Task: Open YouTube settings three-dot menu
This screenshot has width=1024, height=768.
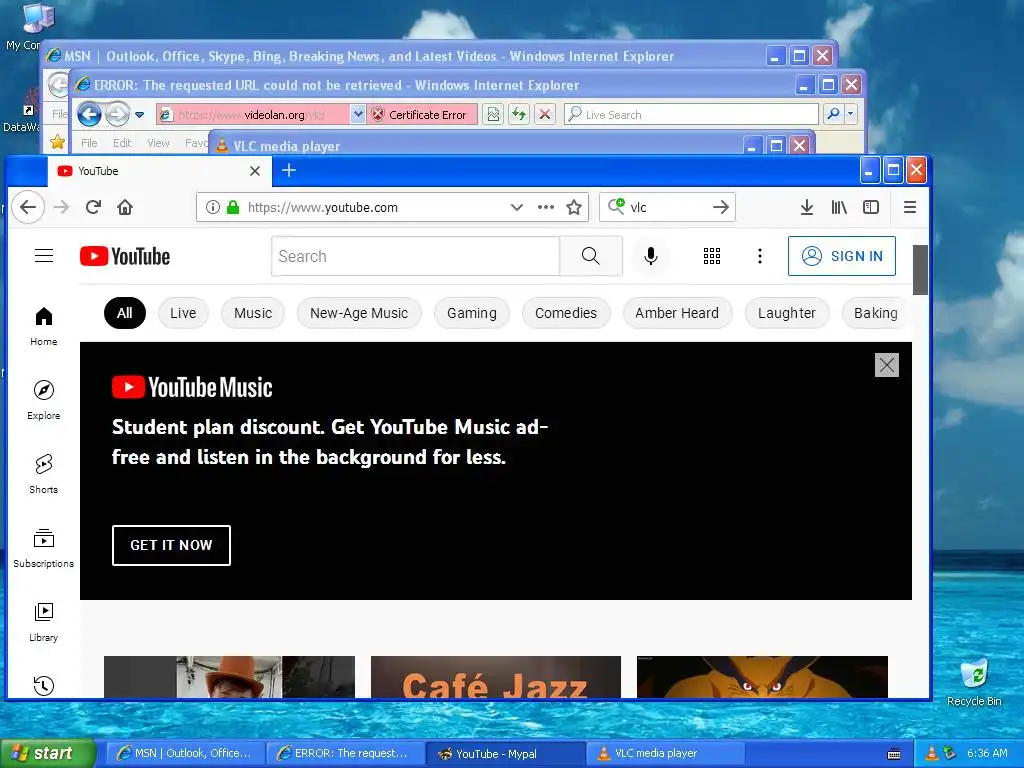Action: coord(760,256)
